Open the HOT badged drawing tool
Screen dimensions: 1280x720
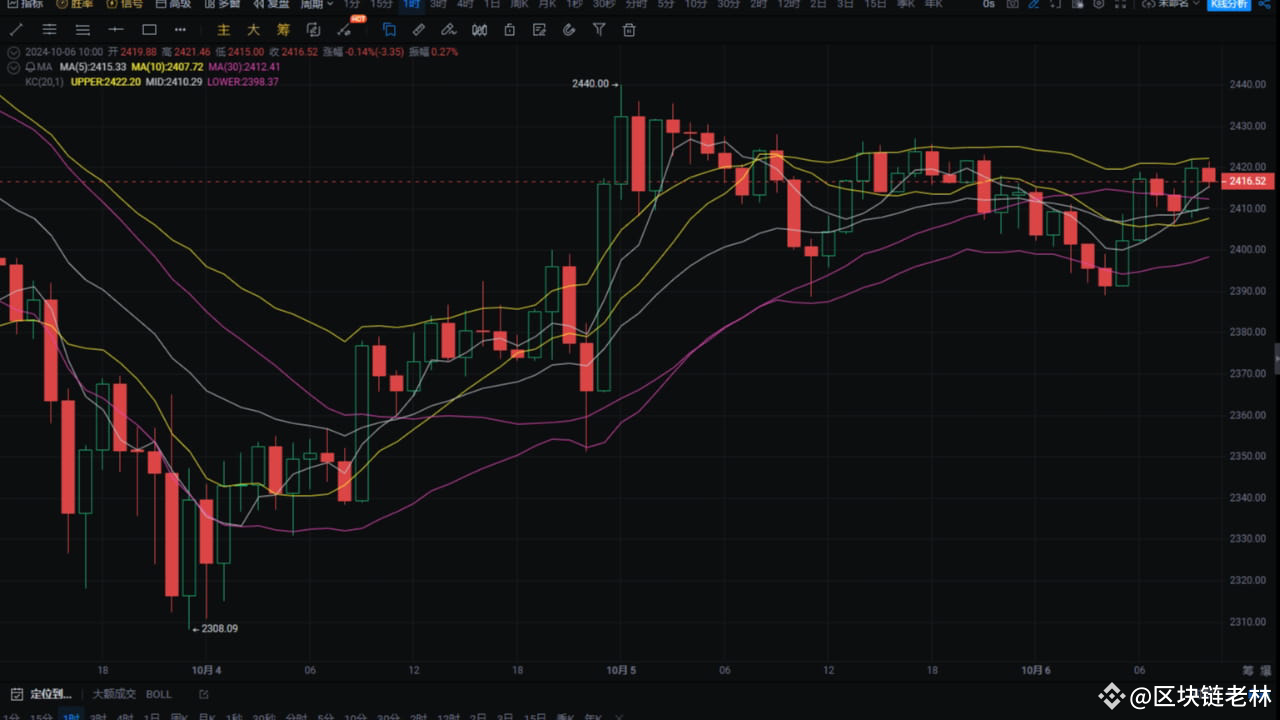click(x=346, y=29)
